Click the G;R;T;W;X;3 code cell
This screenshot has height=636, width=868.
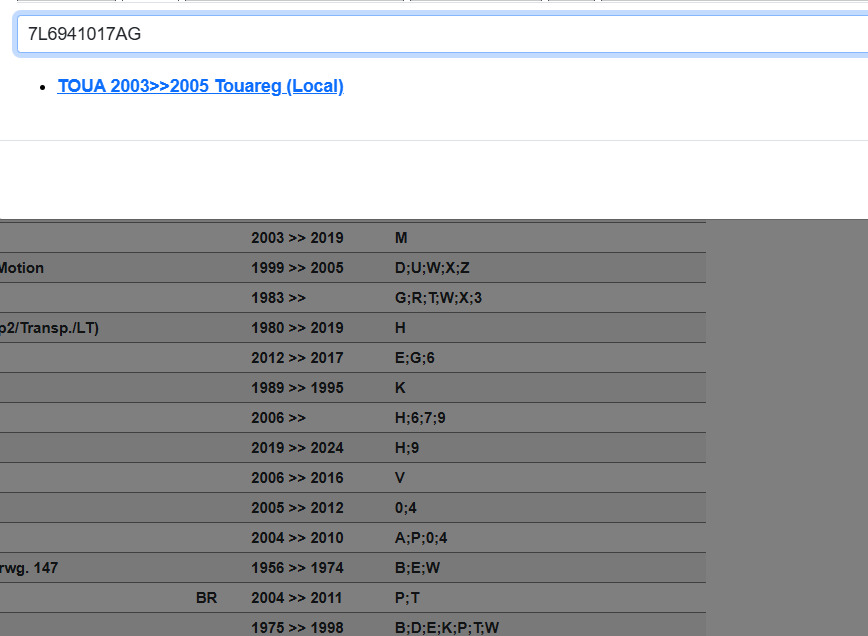(x=438, y=298)
